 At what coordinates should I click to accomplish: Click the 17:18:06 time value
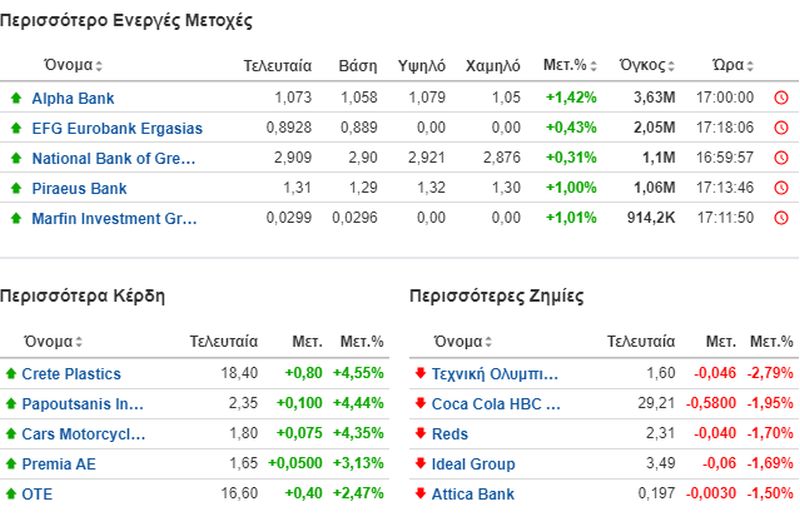pos(725,127)
